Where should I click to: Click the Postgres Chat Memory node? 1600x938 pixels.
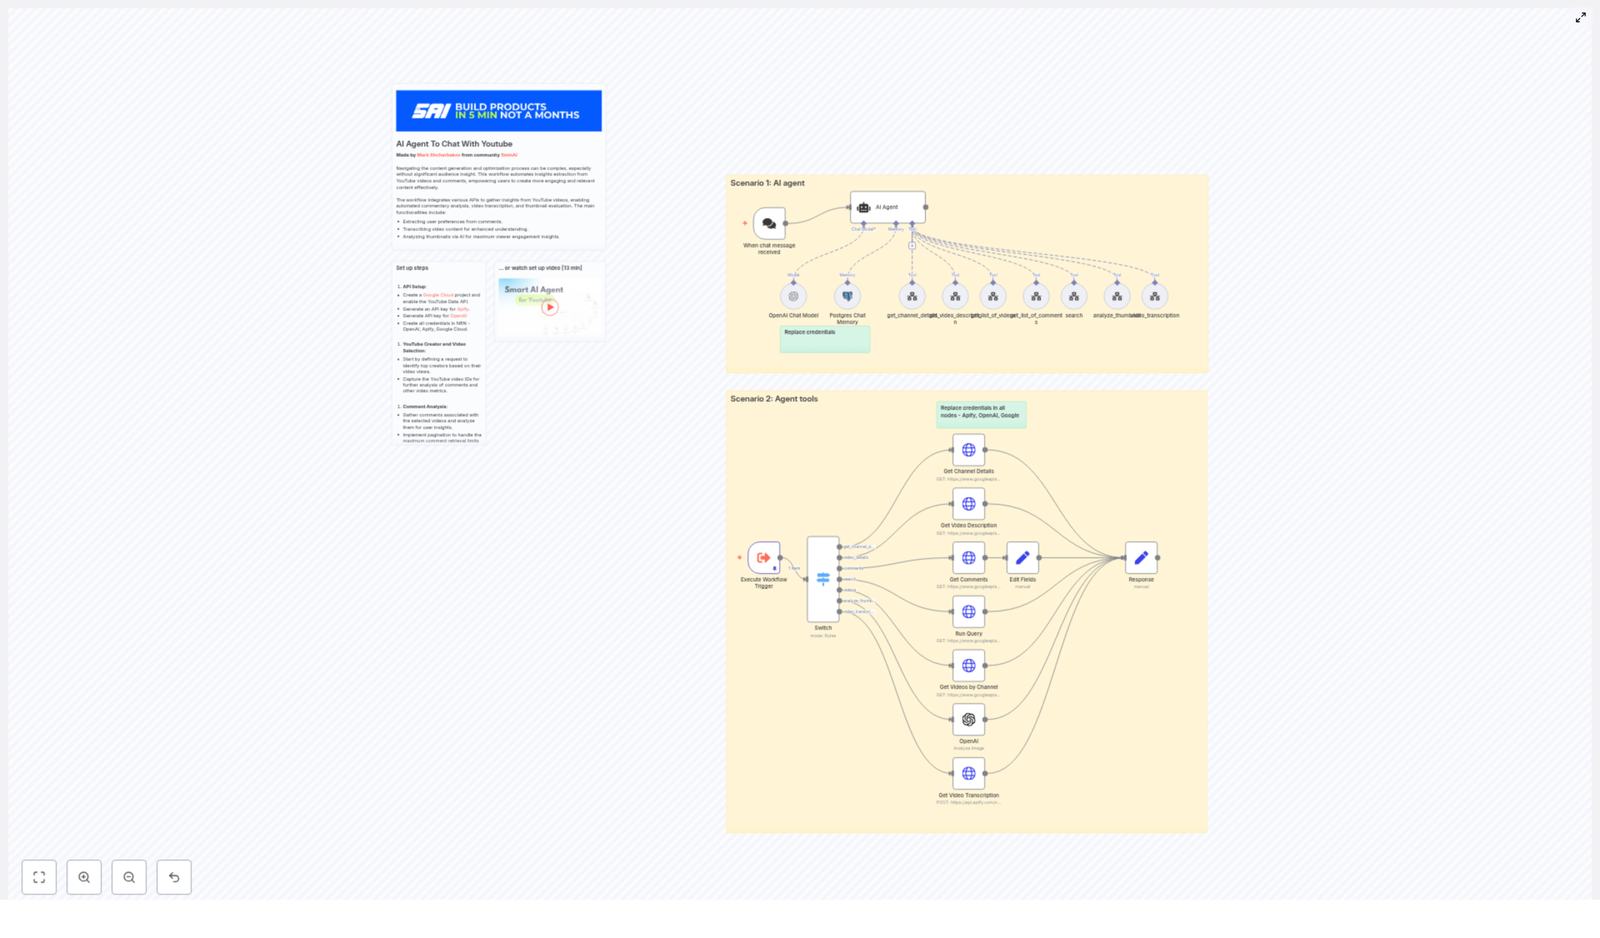[848, 296]
